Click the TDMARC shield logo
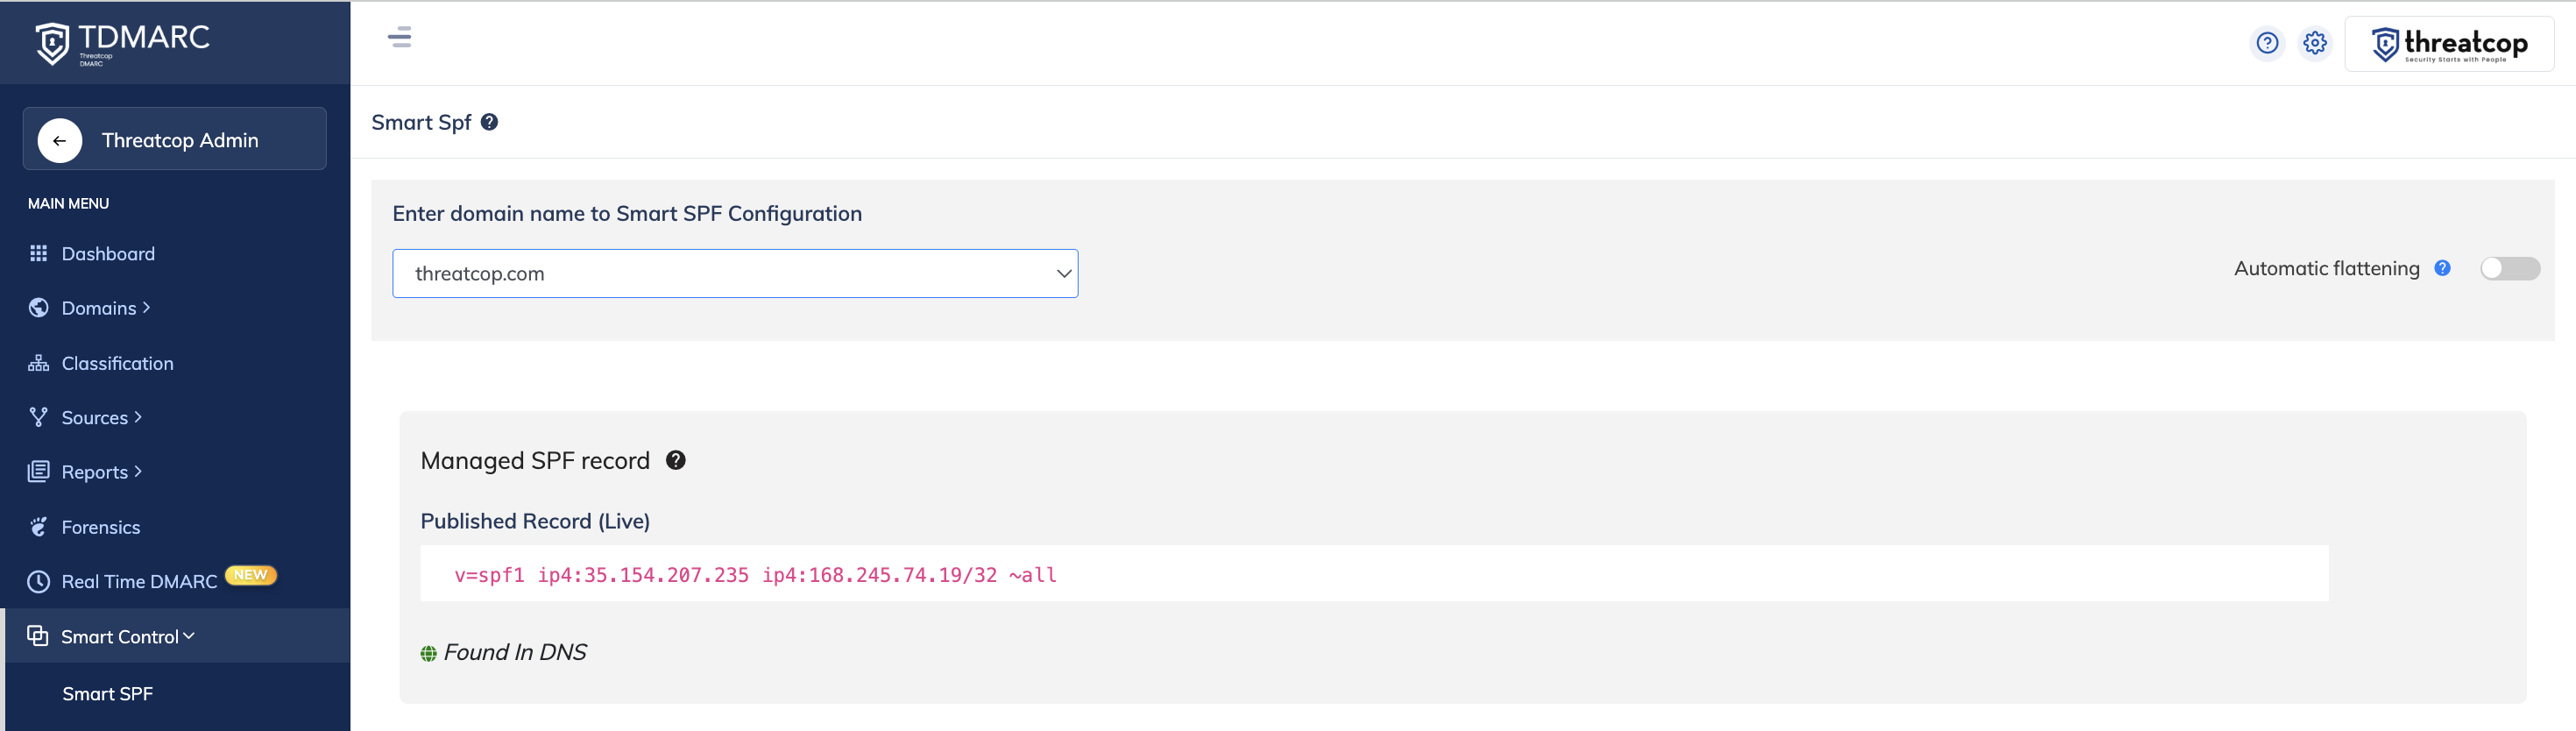This screenshot has height=731, width=2576. click(53, 43)
